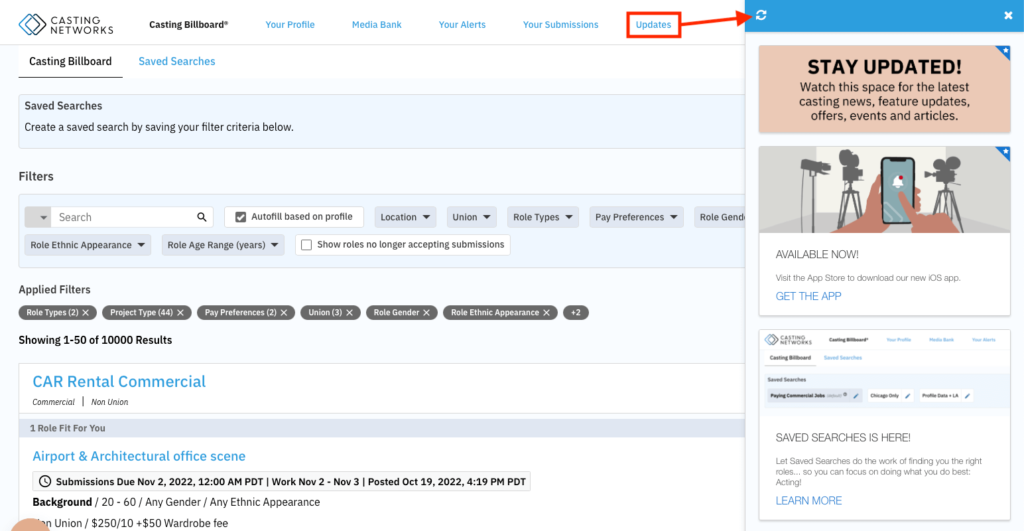Expand Role Age Range (years) dropdown
Image resolution: width=1024 pixels, height=531 pixels.
click(223, 245)
